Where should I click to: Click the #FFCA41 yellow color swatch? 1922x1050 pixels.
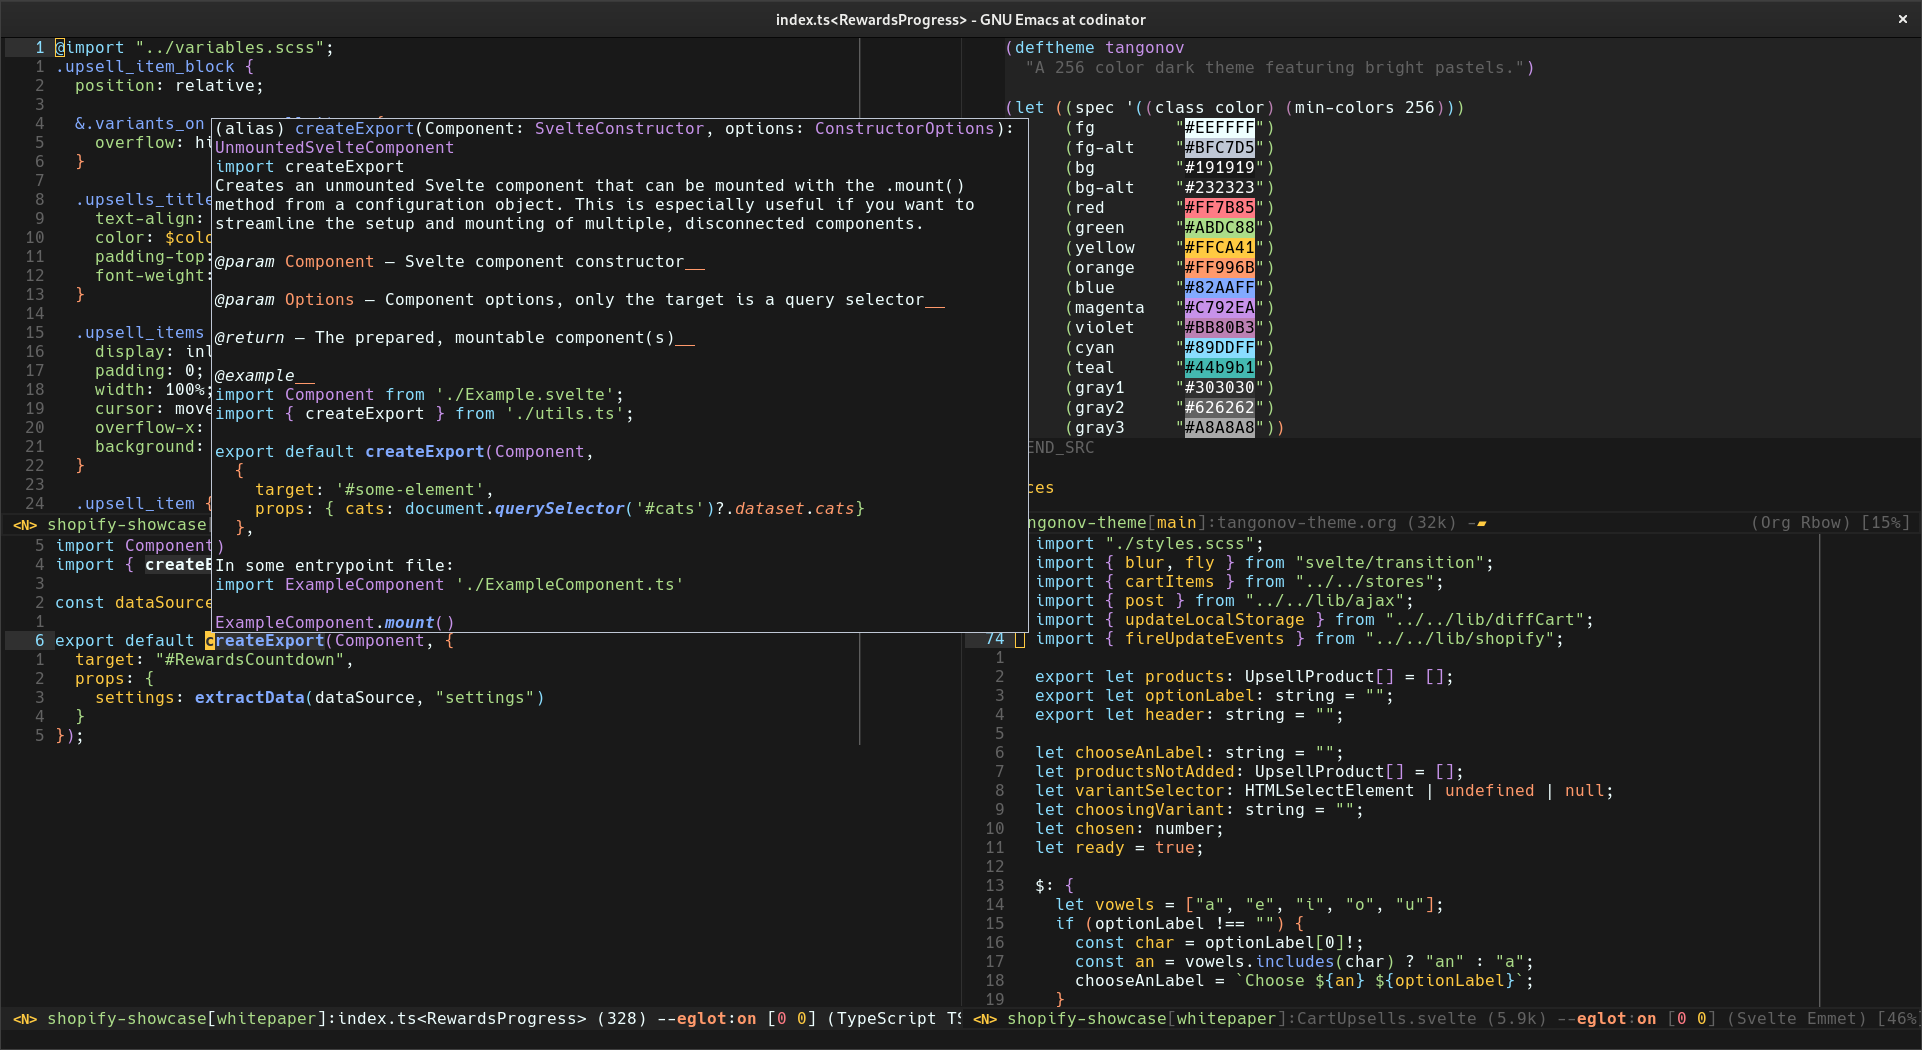coord(1219,248)
